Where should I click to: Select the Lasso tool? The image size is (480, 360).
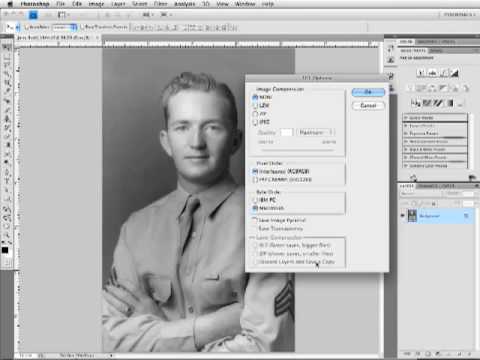coord(6,65)
